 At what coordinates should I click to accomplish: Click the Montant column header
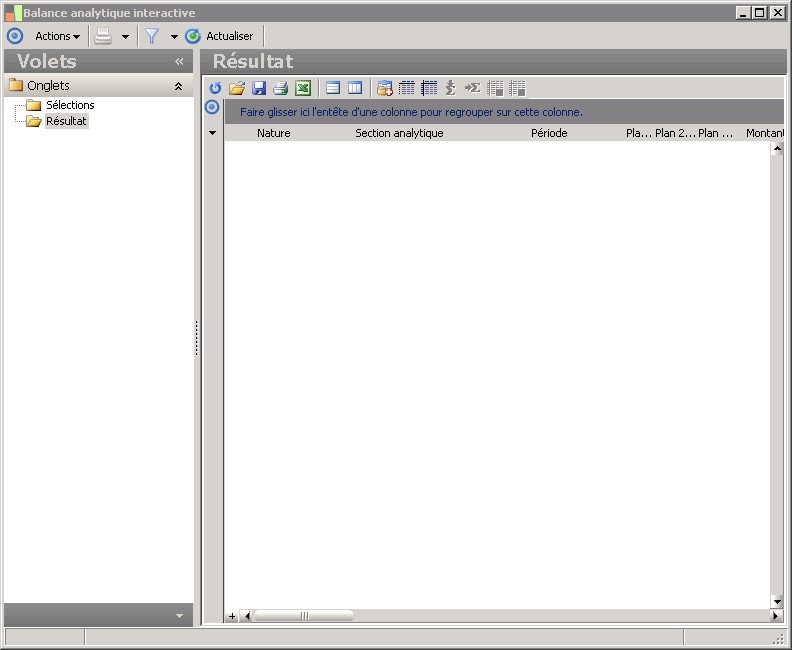pos(765,133)
